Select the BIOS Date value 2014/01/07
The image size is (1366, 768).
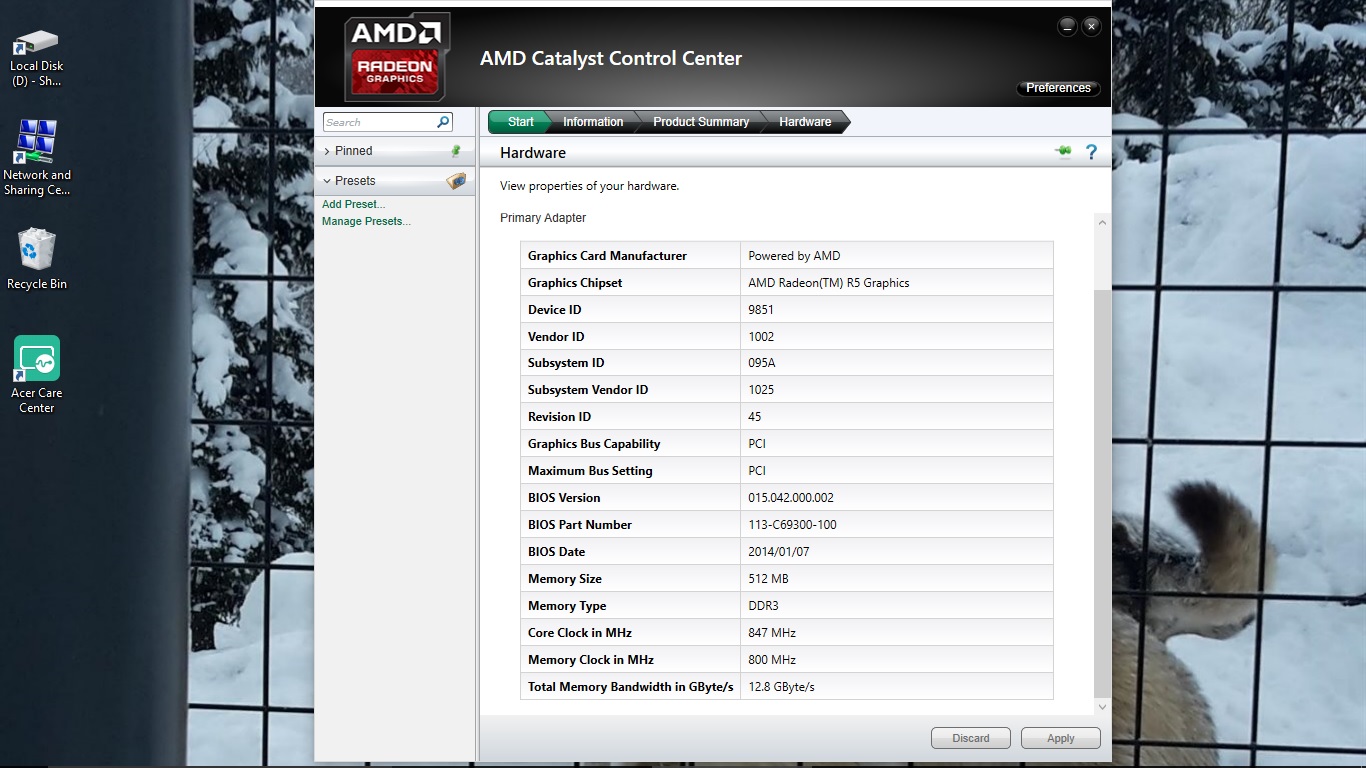click(x=778, y=552)
